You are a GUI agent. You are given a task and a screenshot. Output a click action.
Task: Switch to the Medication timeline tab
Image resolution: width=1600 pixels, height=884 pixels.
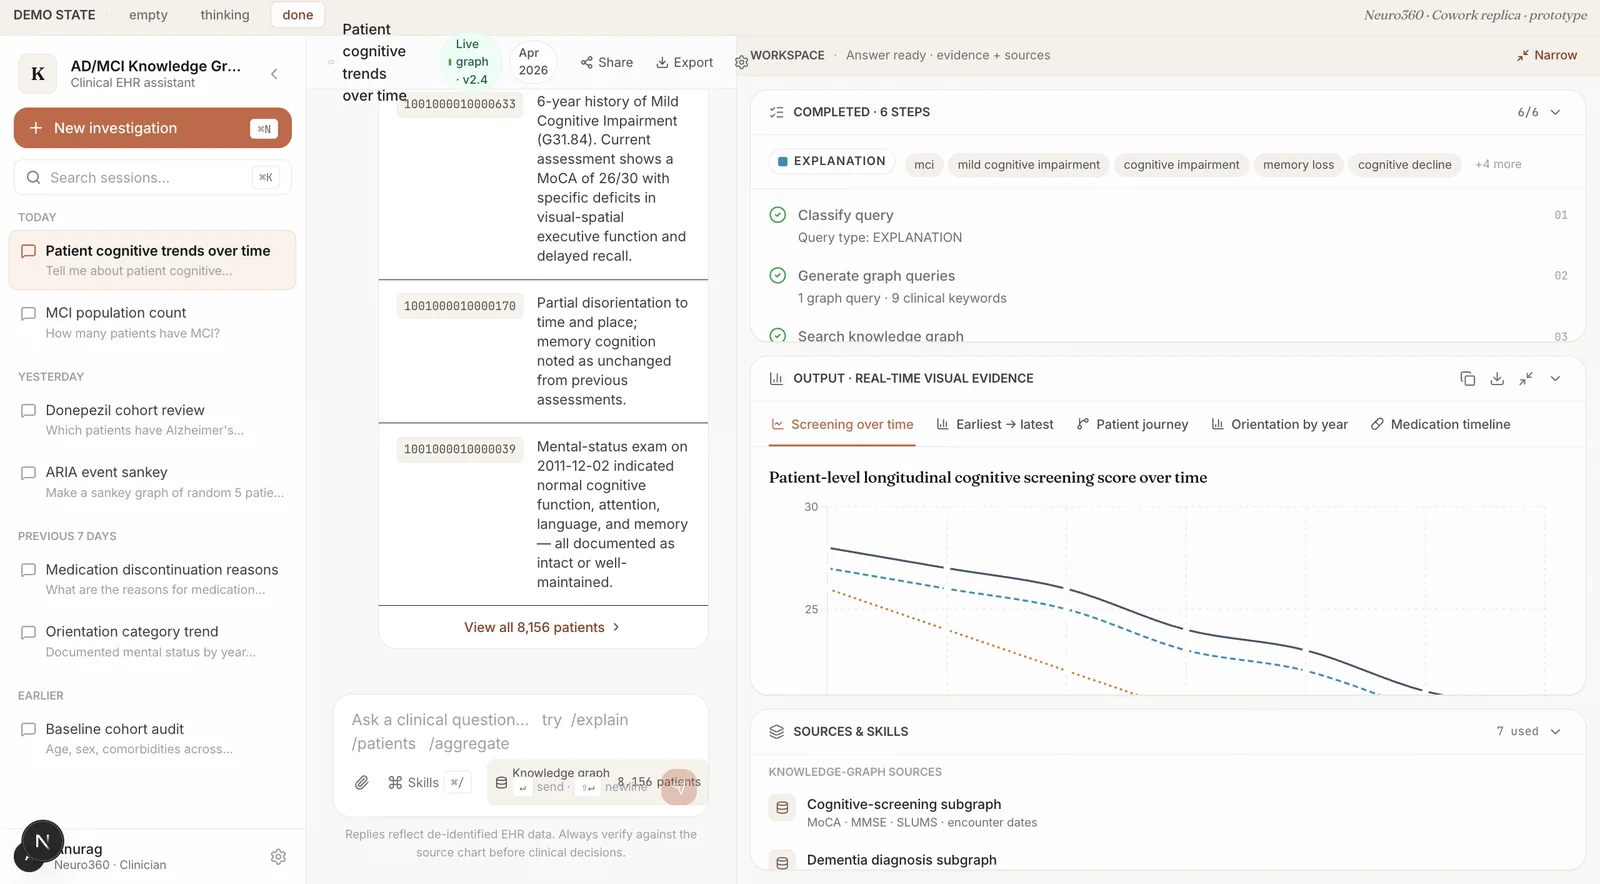click(1440, 425)
